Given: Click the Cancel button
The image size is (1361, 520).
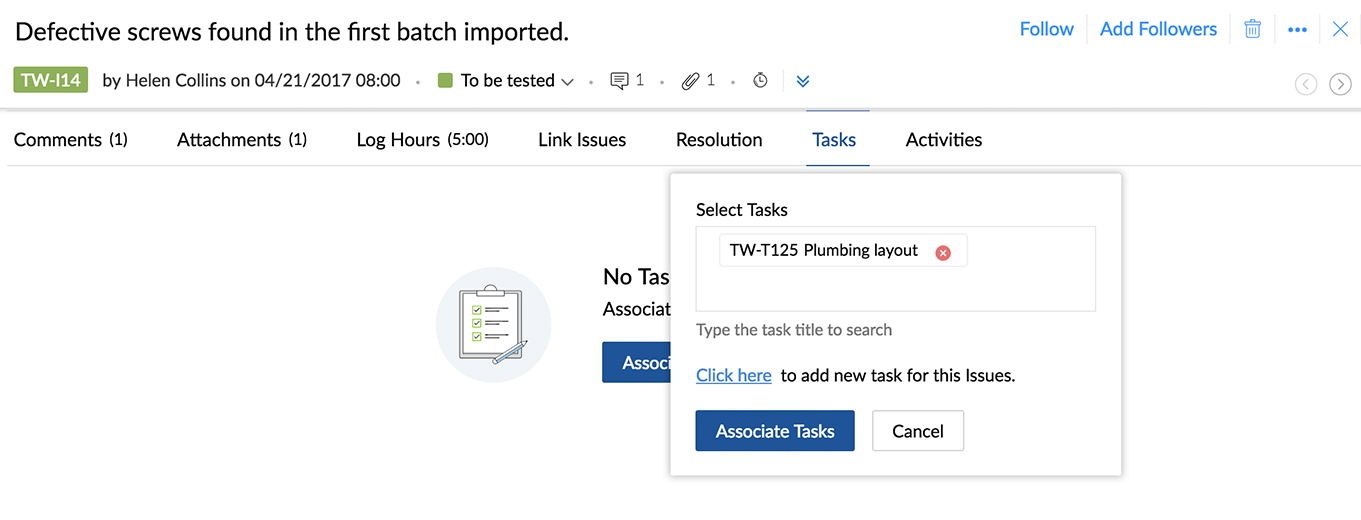Looking at the screenshot, I should (x=918, y=431).
